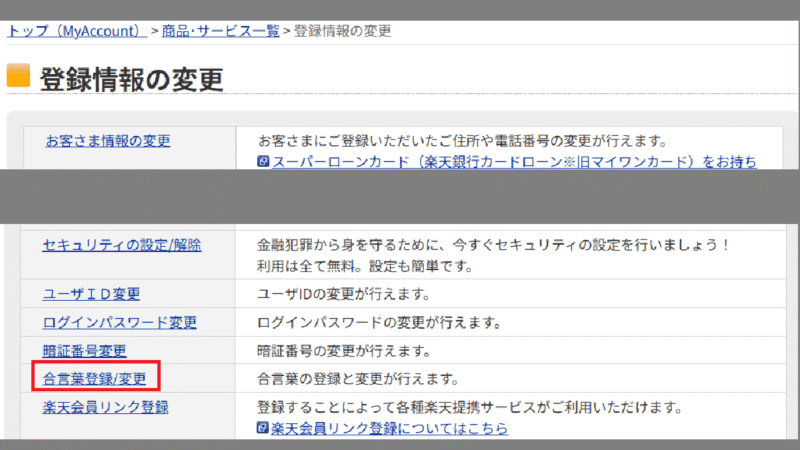Screen dimensions: 800x450
Task: Click text 暗証番号の変更が行えます。
Action: coord(344,351)
